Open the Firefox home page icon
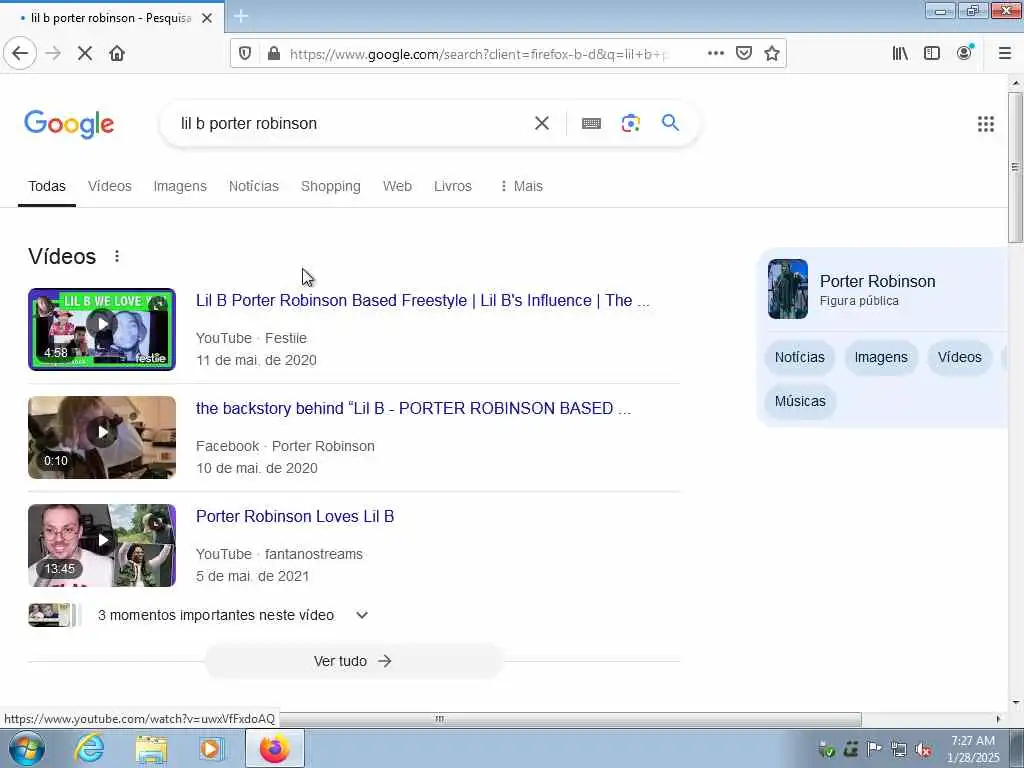Image resolution: width=1024 pixels, height=768 pixels. 117,54
